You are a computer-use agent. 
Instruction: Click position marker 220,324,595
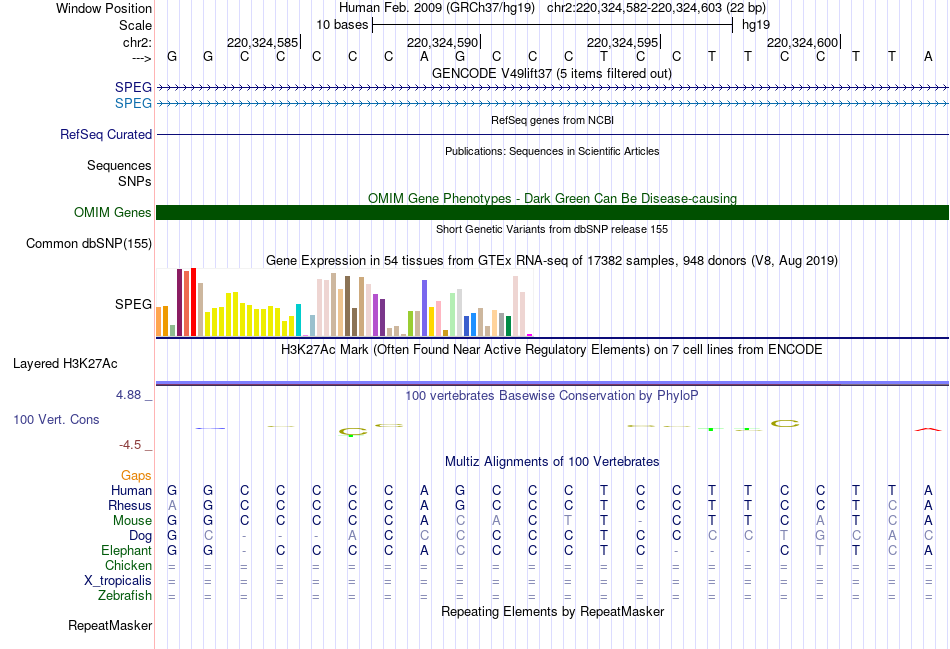[x=623, y=42]
